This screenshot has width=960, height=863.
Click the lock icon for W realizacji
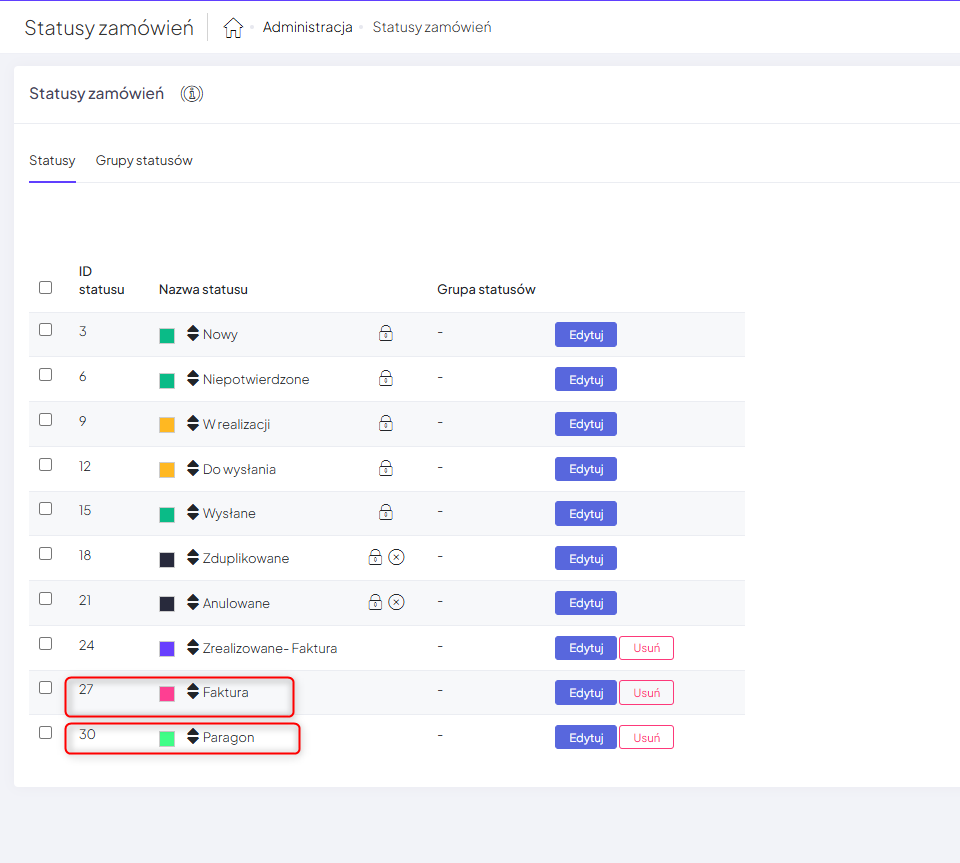(x=386, y=424)
